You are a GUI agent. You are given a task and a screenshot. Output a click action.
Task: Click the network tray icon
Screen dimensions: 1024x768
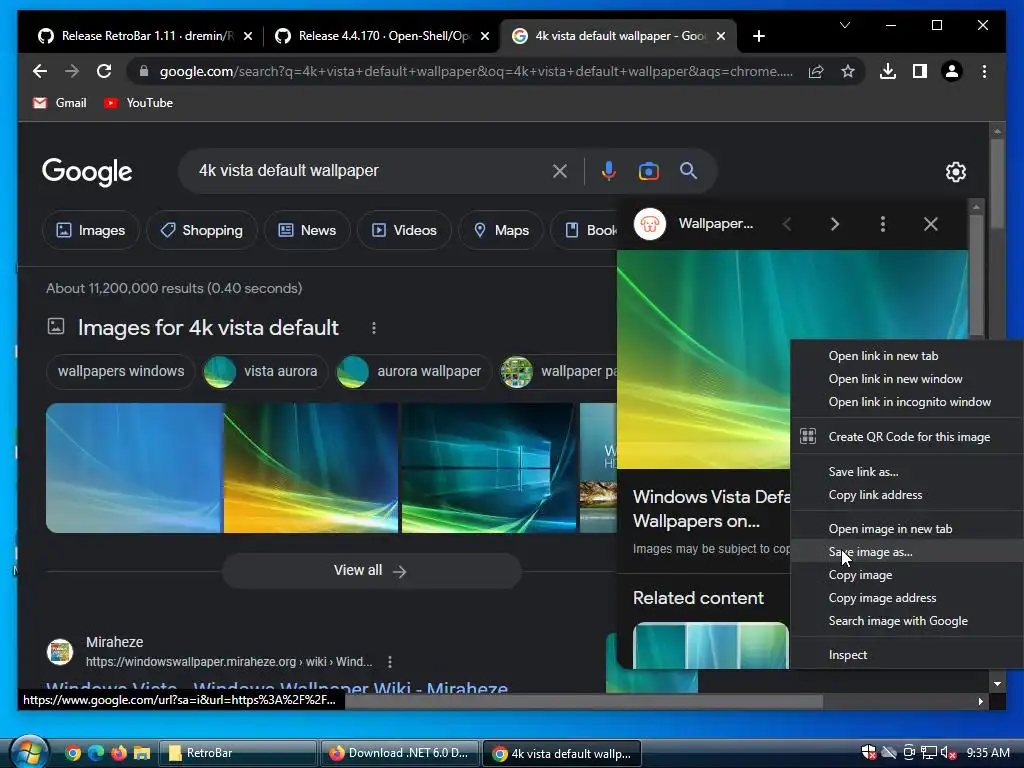pyautogui.click(x=928, y=753)
